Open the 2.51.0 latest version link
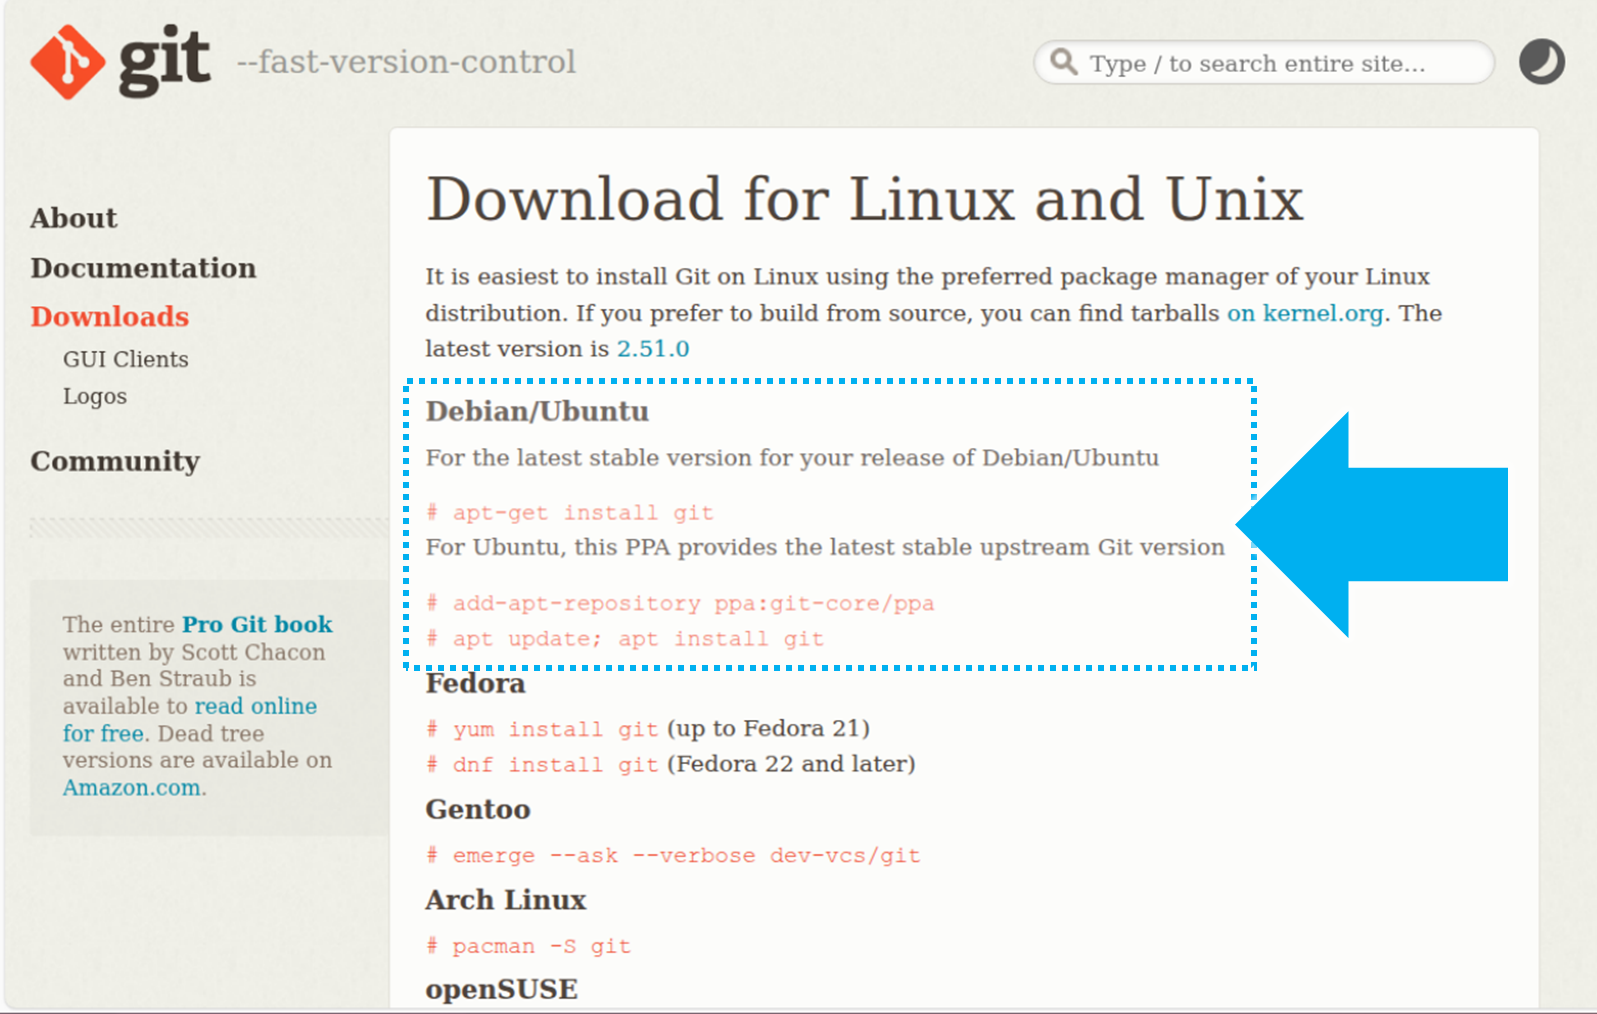Image resolution: width=1597 pixels, height=1014 pixels. click(653, 349)
